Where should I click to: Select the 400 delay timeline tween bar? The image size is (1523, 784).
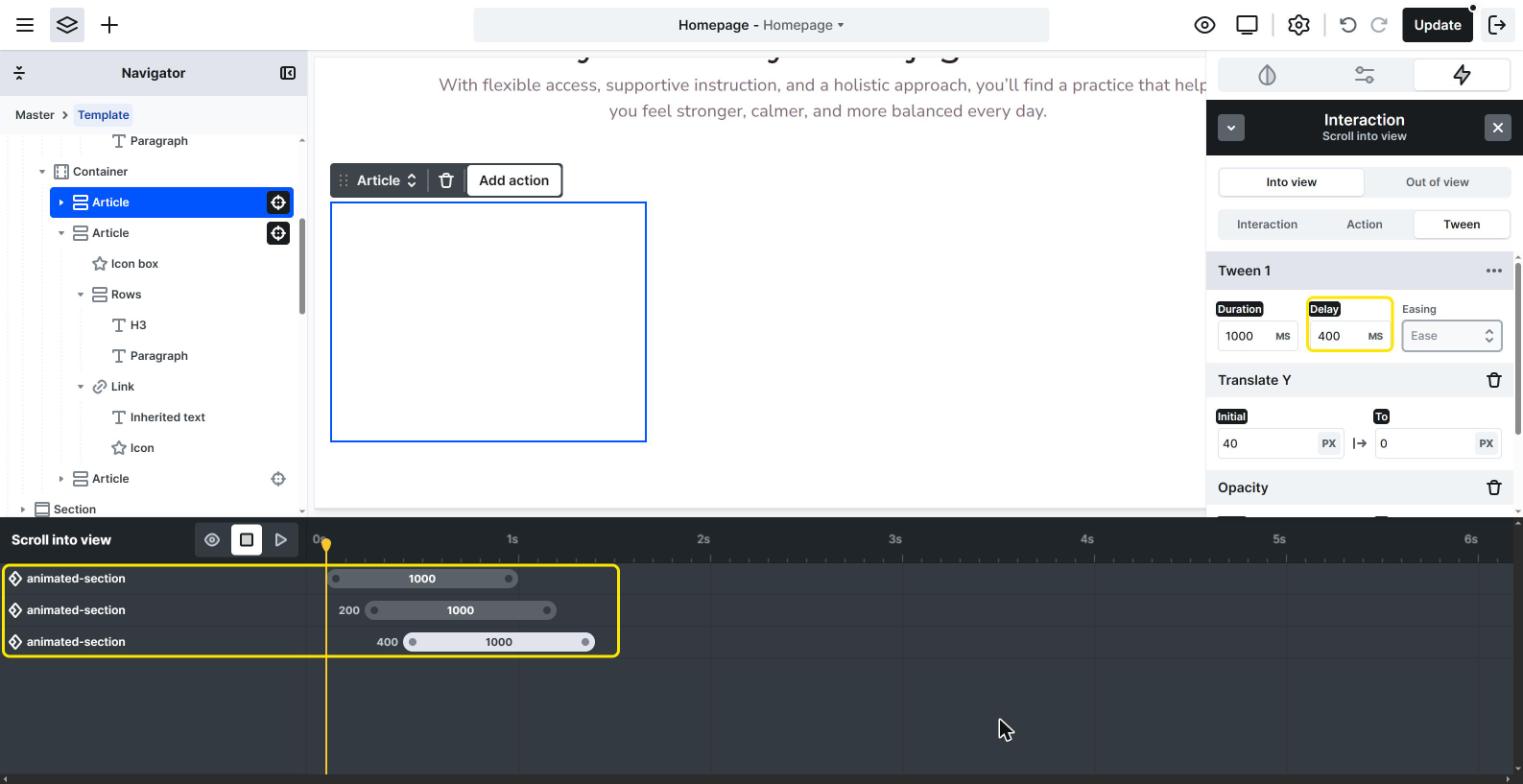pyautogui.click(x=499, y=642)
